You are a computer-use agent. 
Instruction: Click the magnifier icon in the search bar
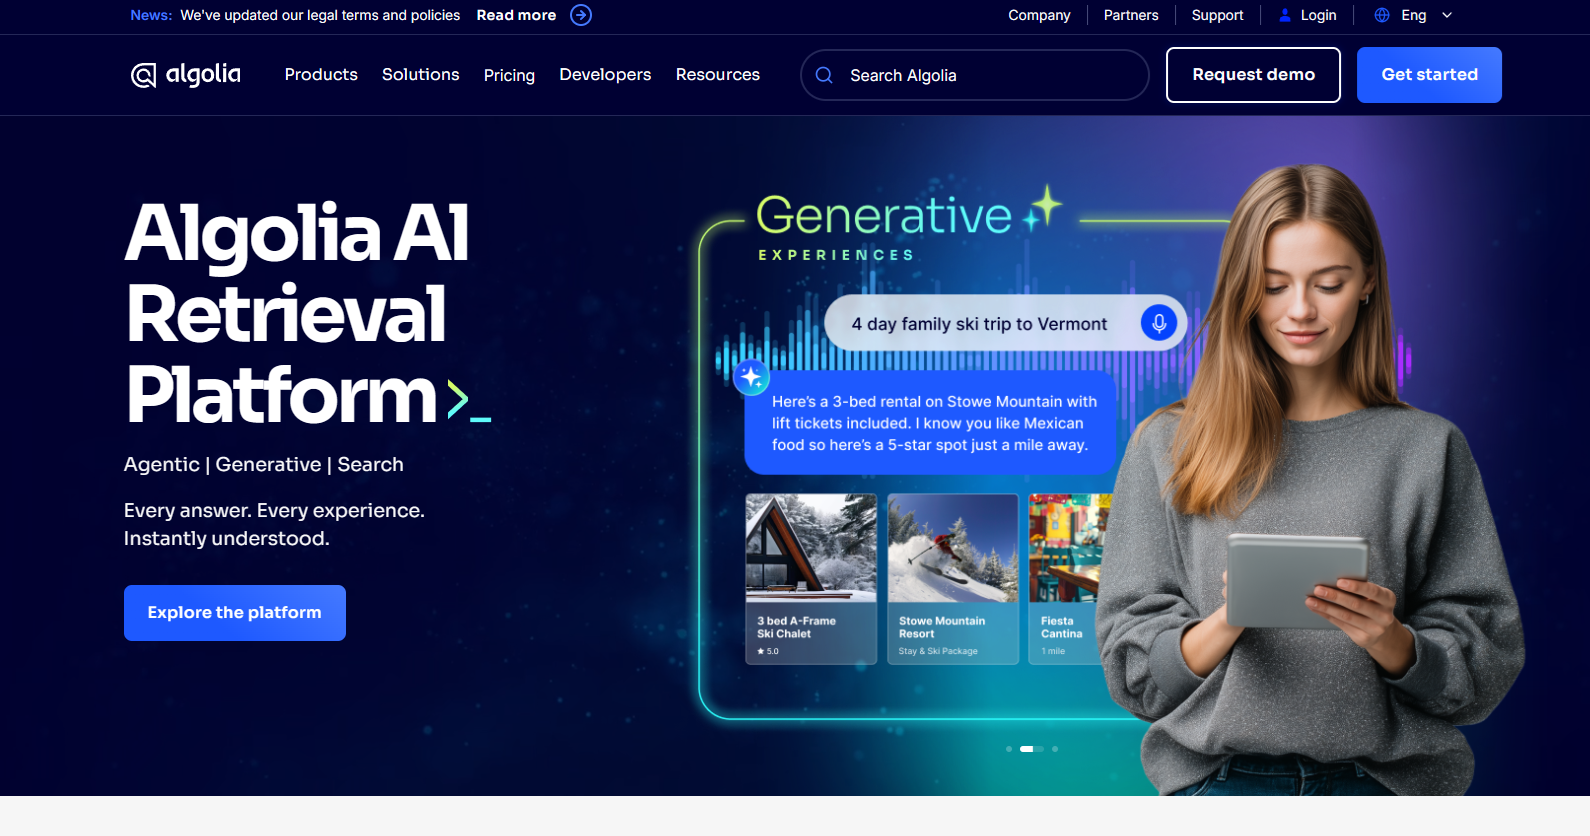tap(824, 75)
